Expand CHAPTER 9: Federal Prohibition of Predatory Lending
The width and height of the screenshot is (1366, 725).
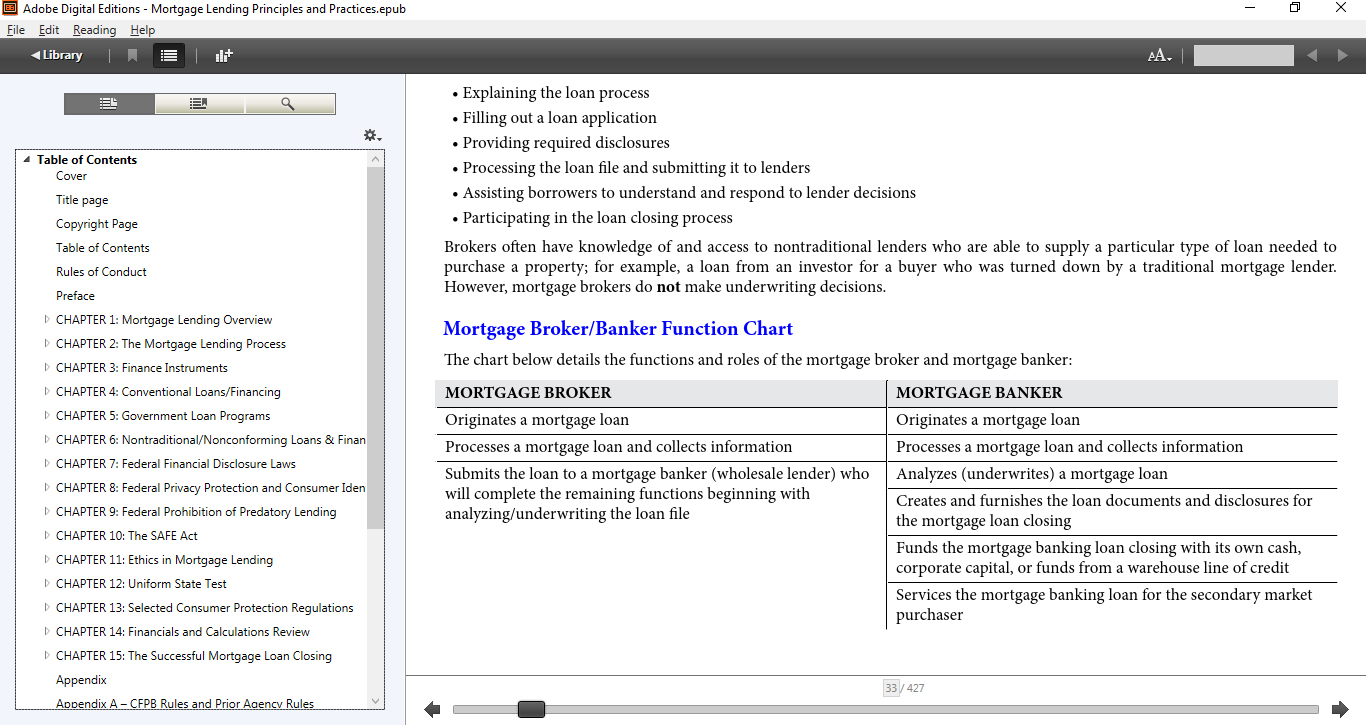pyautogui.click(x=47, y=512)
